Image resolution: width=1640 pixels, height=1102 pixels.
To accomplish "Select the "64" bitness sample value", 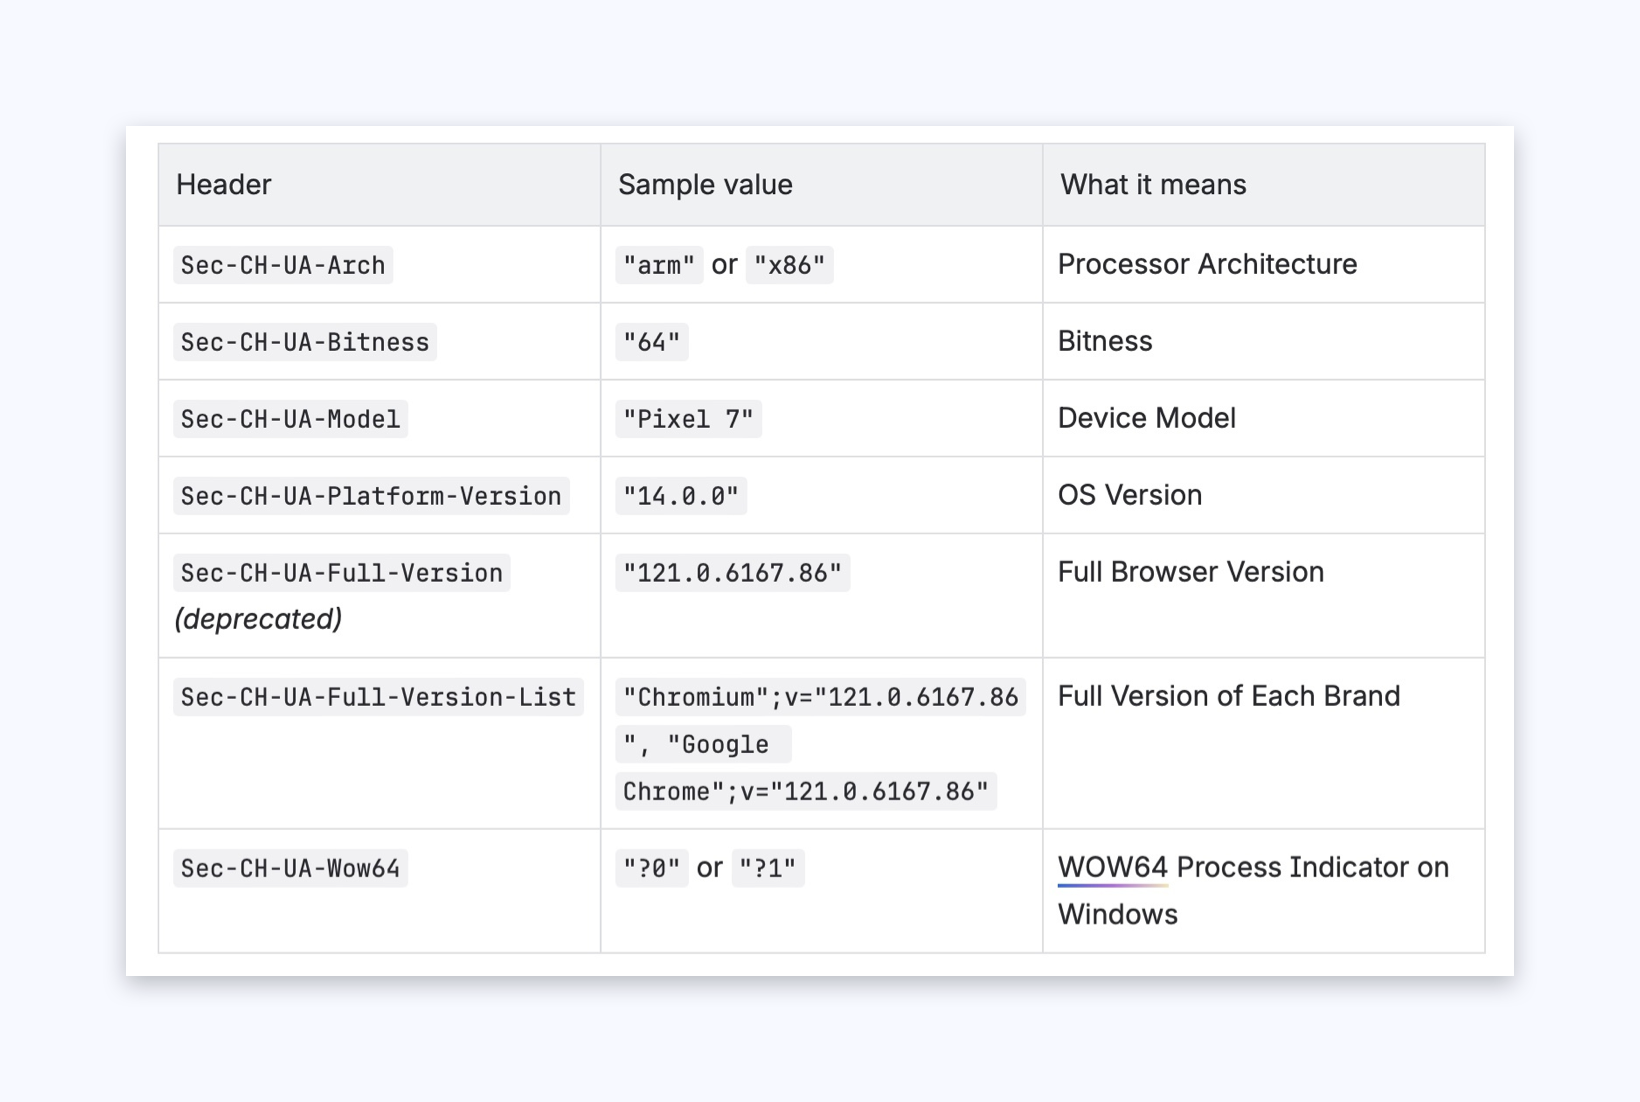I will (651, 342).
